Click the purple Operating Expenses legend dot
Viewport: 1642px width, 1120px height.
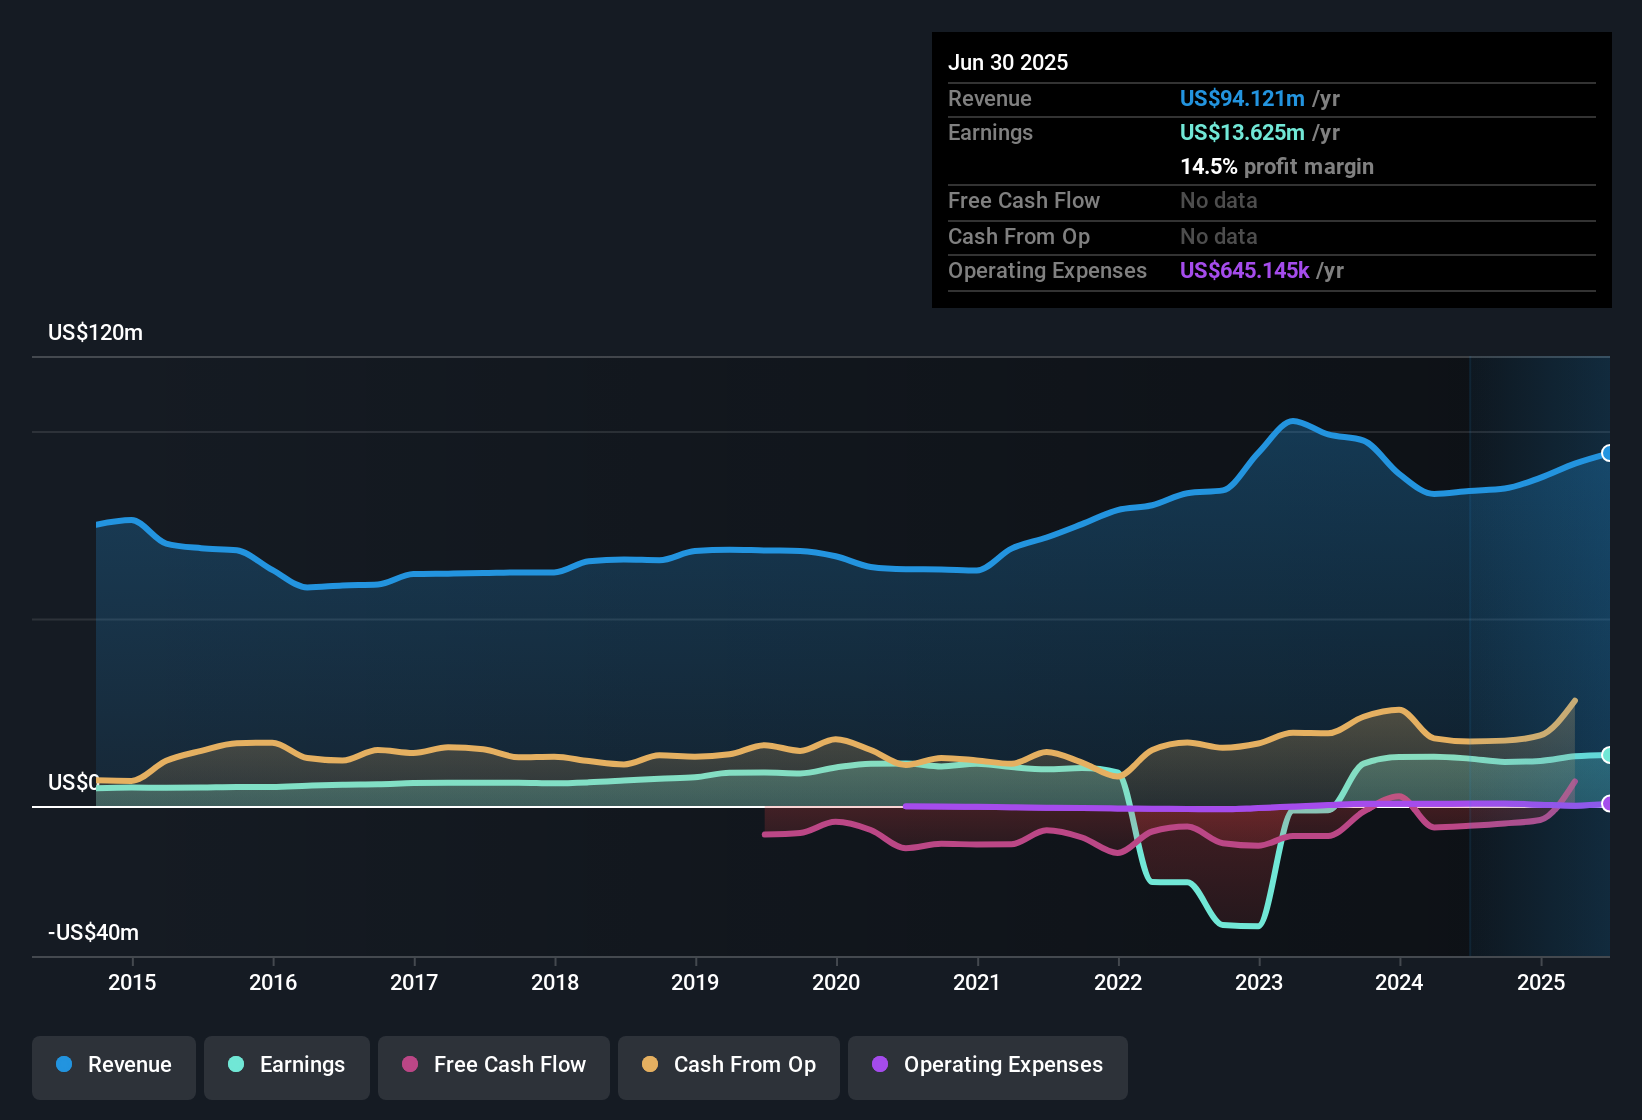[x=880, y=1065]
